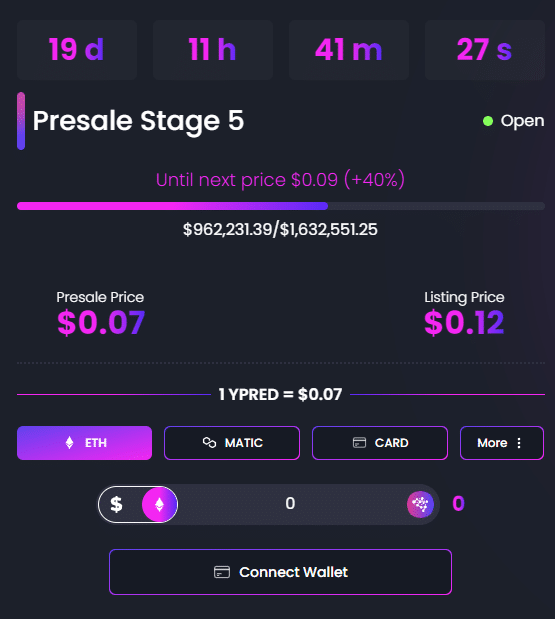Click the wallet icon in Connect Wallet

pyautogui.click(x=222, y=572)
